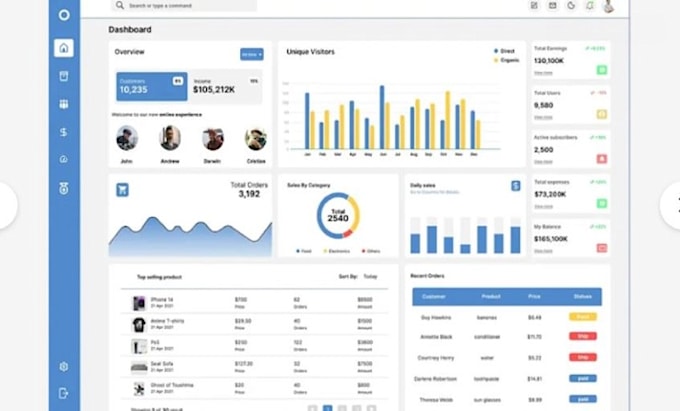680x411 pixels.
Task: Click the Product column header in Recent Orders
Action: coord(491,297)
